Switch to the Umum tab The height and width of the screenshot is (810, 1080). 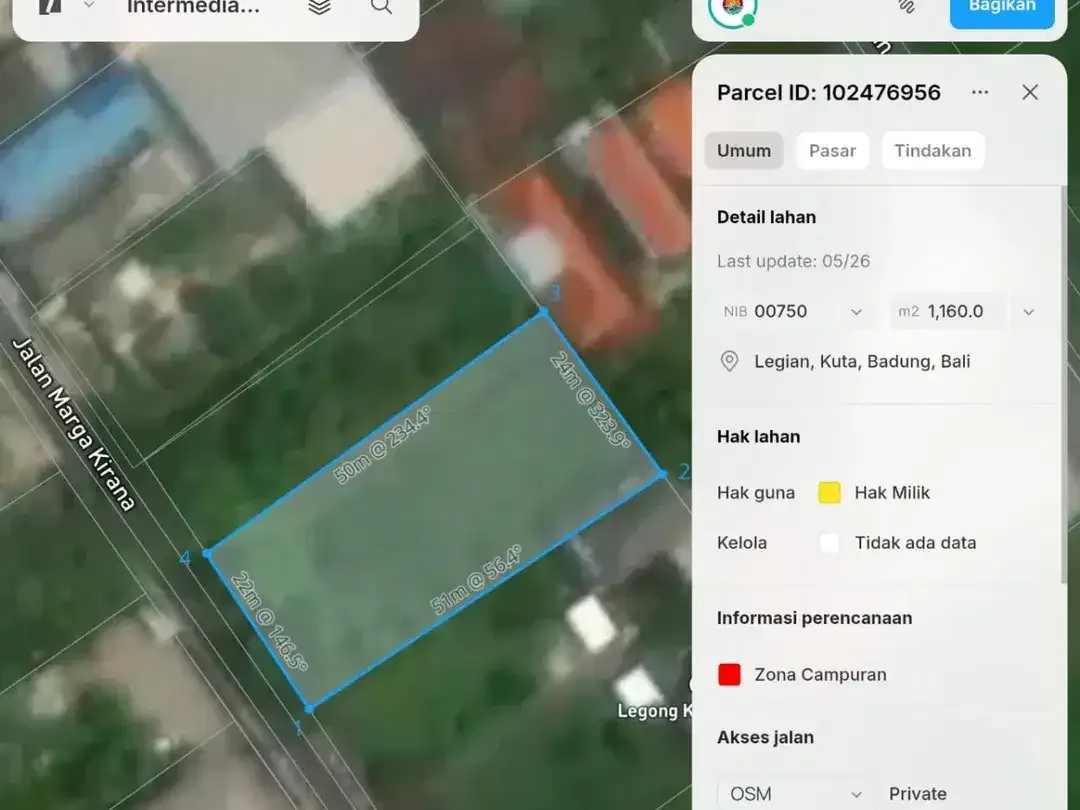point(744,151)
